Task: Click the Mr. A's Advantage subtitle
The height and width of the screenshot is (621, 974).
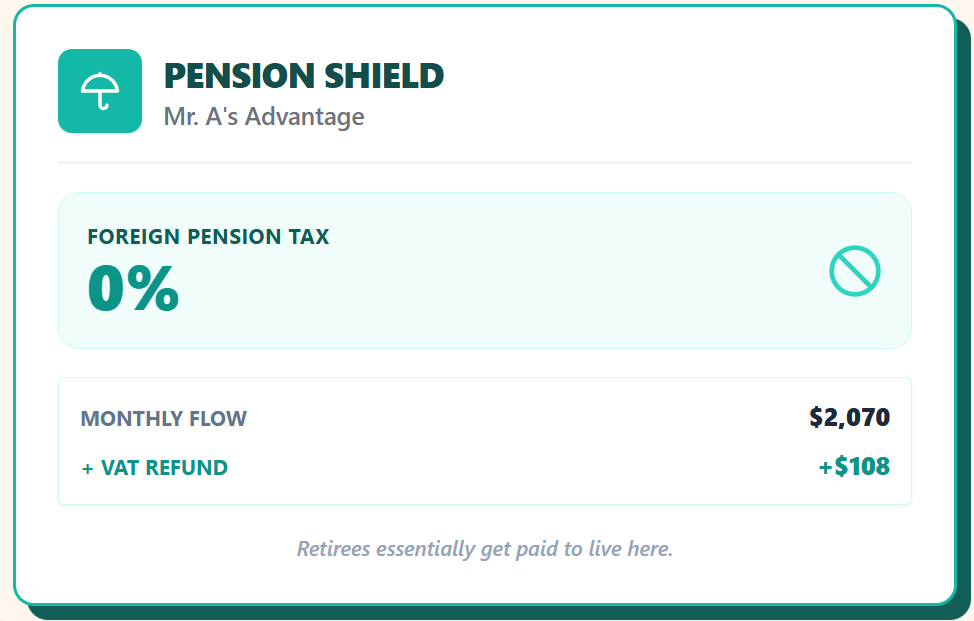Action: pyautogui.click(x=264, y=117)
